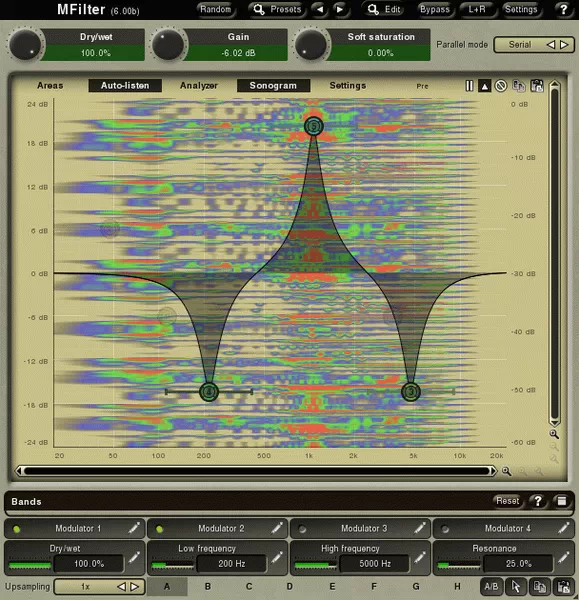
Task: Open Areas tab in graph
Action: (x=50, y=85)
